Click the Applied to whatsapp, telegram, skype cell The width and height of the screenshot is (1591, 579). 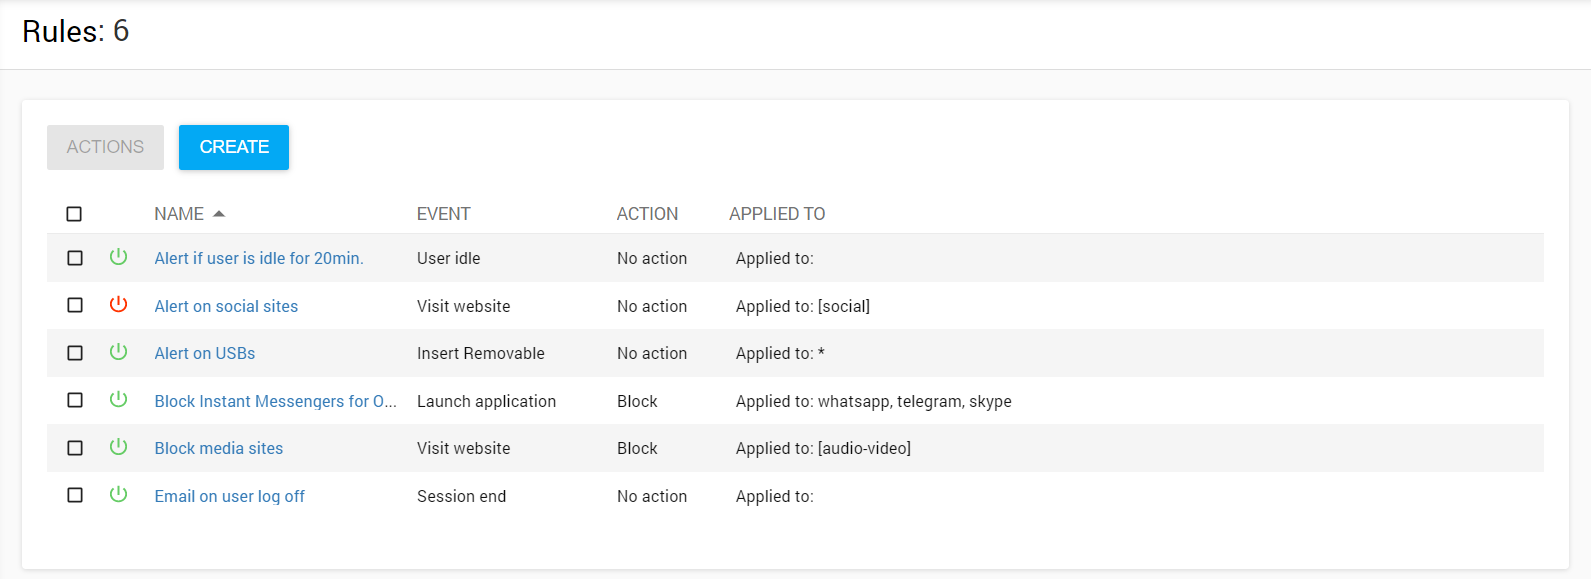[873, 401]
